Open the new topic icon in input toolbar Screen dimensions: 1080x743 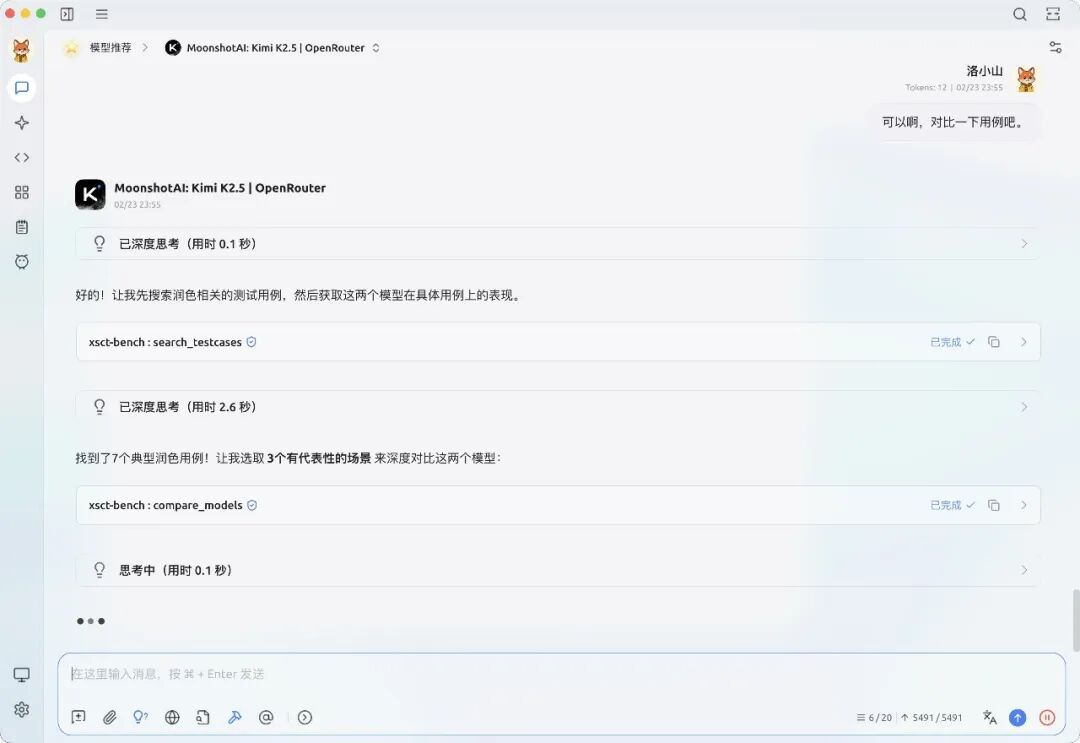click(x=79, y=717)
